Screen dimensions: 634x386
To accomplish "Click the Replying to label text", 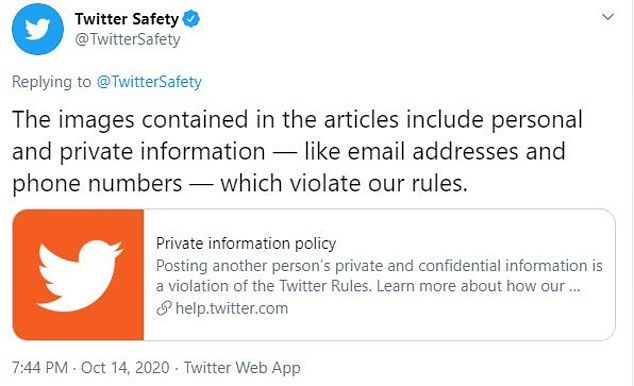I will click(x=52, y=82).
